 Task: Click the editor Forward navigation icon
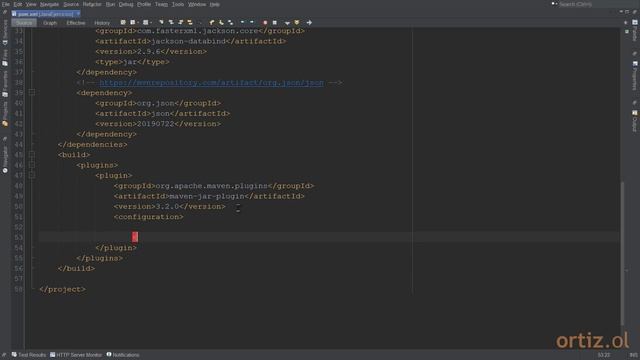click(x=145, y=22)
